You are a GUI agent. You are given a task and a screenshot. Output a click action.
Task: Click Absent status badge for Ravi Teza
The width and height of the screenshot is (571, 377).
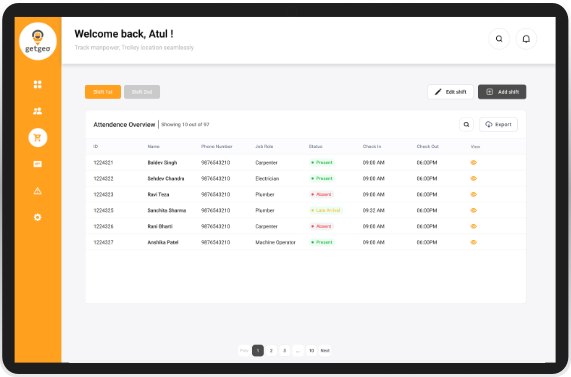[321, 195]
